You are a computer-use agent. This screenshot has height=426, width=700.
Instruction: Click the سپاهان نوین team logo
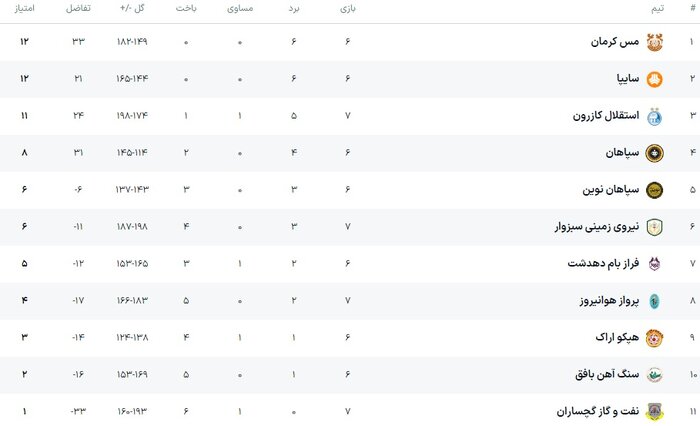pyautogui.click(x=654, y=190)
